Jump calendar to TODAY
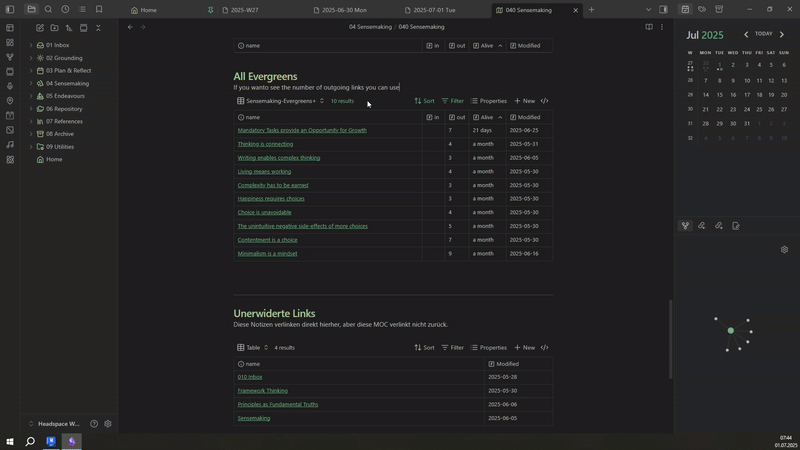 pos(764,34)
